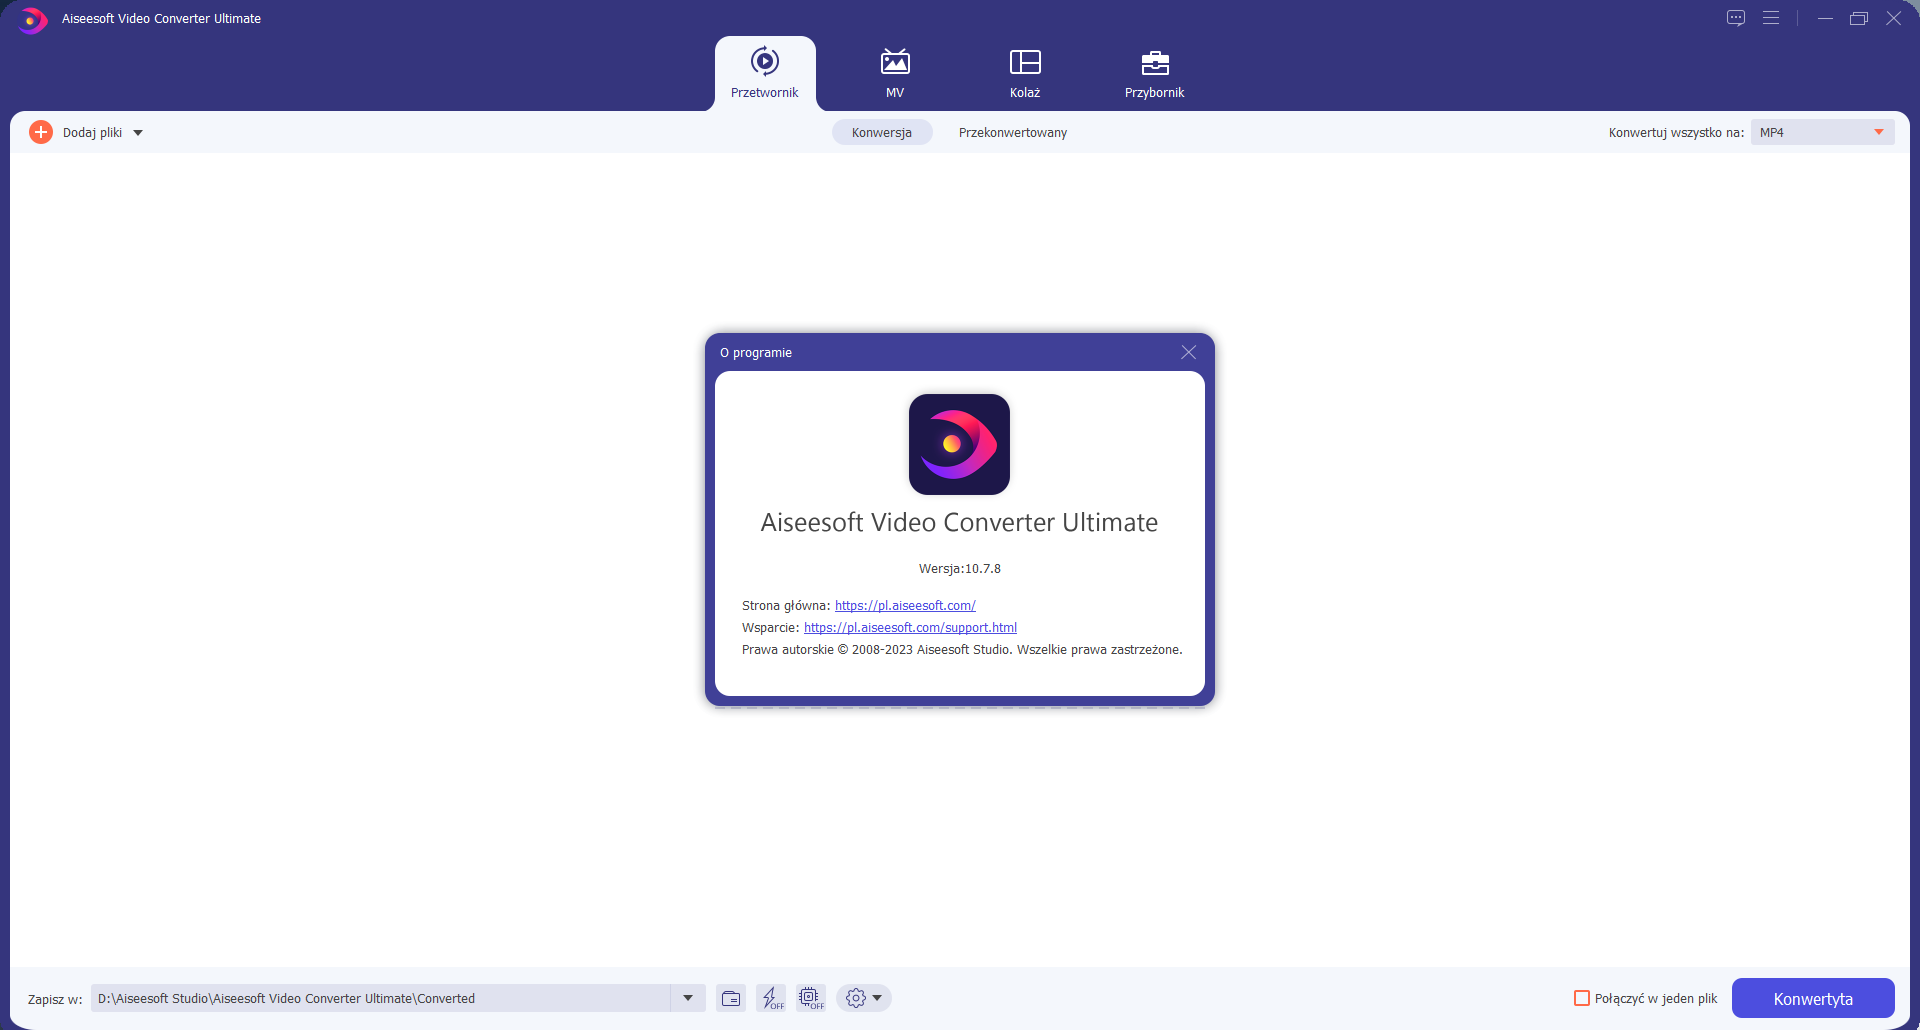Screen dimensions: 1920x1030
Task: Click the Prawa autorskie copyright line
Action: (x=962, y=649)
